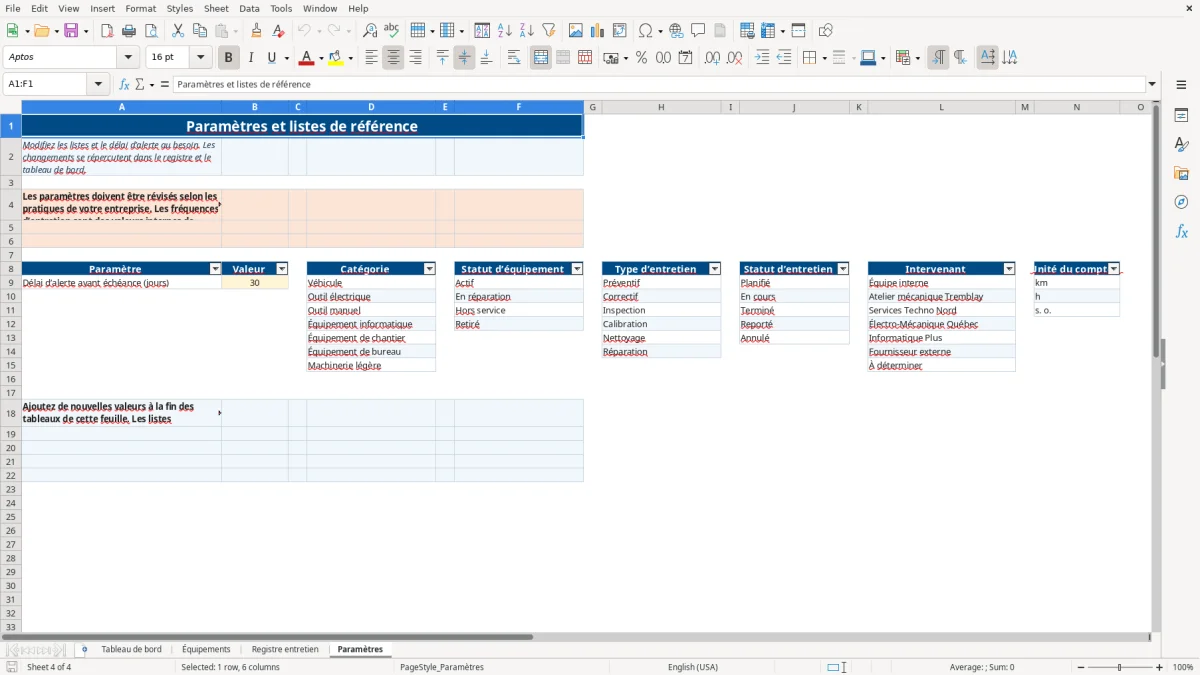Toggle Center Vertically alignment

[x=464, y=58]
